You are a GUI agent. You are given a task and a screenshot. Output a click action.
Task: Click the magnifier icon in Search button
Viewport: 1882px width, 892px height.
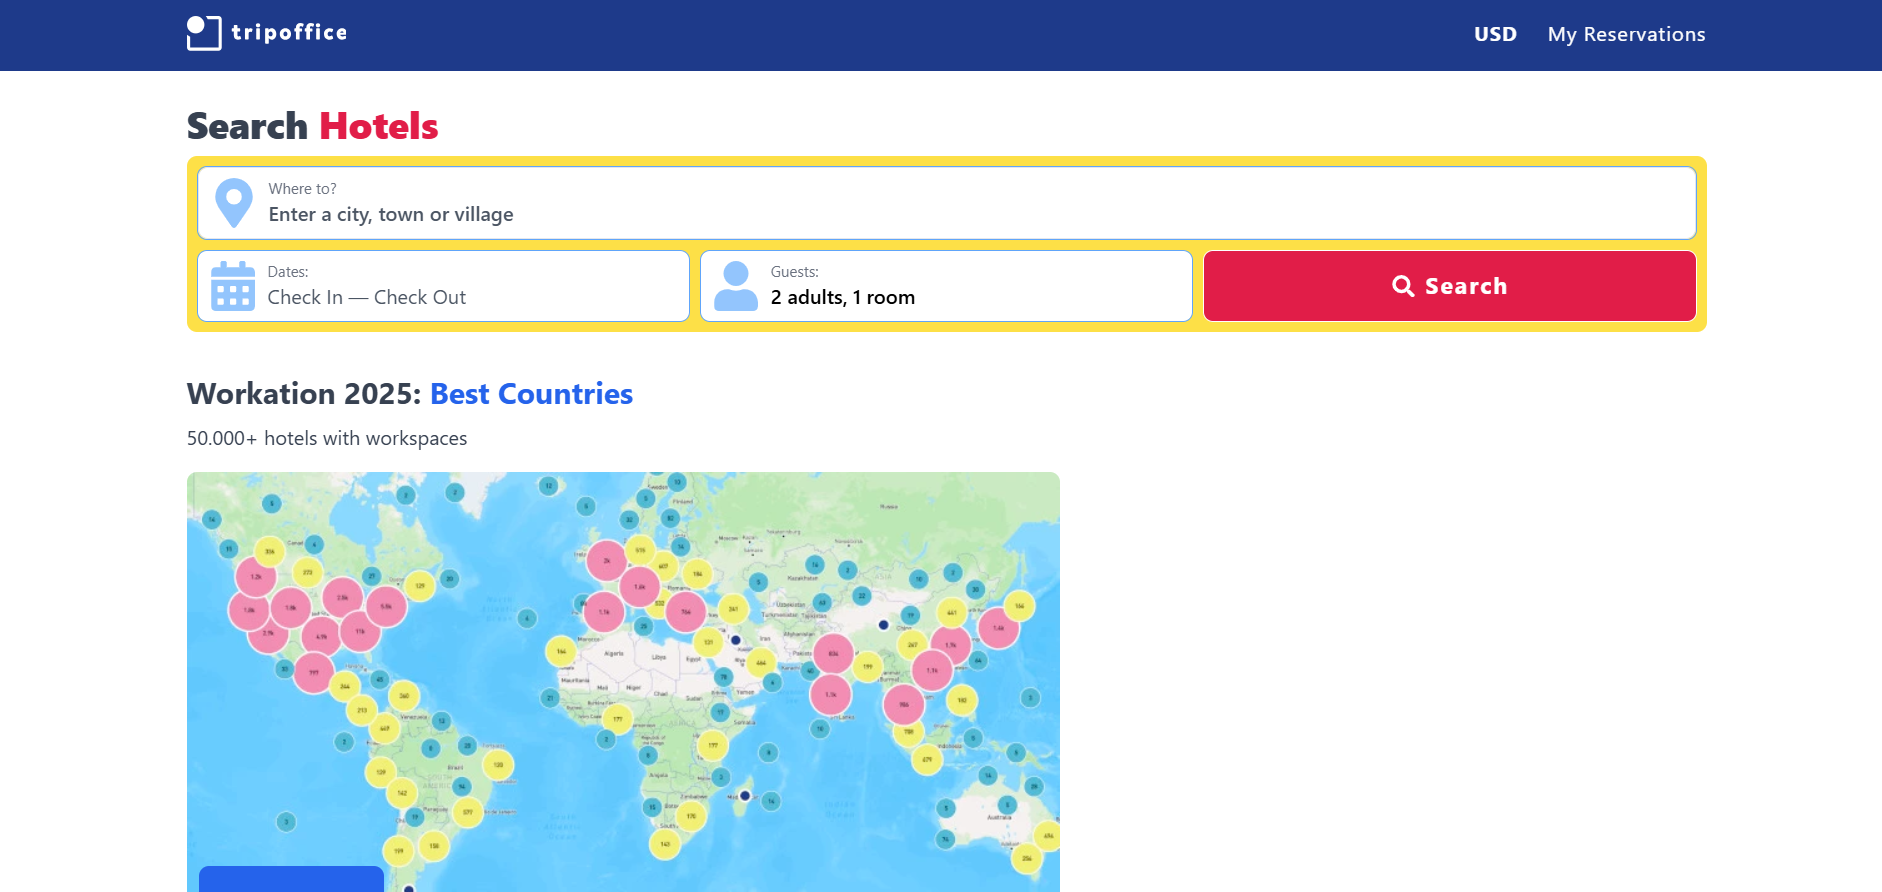tap(1403, 286)
